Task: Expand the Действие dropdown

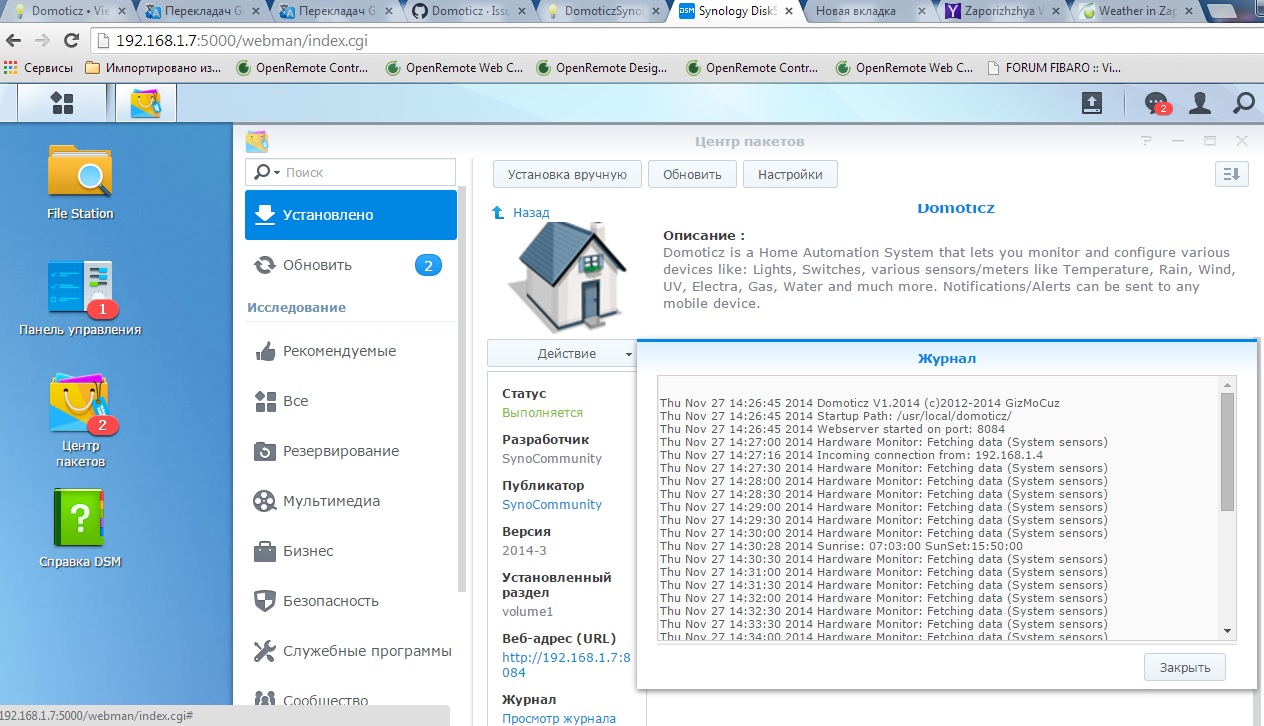Action: (x=561, y=353)
